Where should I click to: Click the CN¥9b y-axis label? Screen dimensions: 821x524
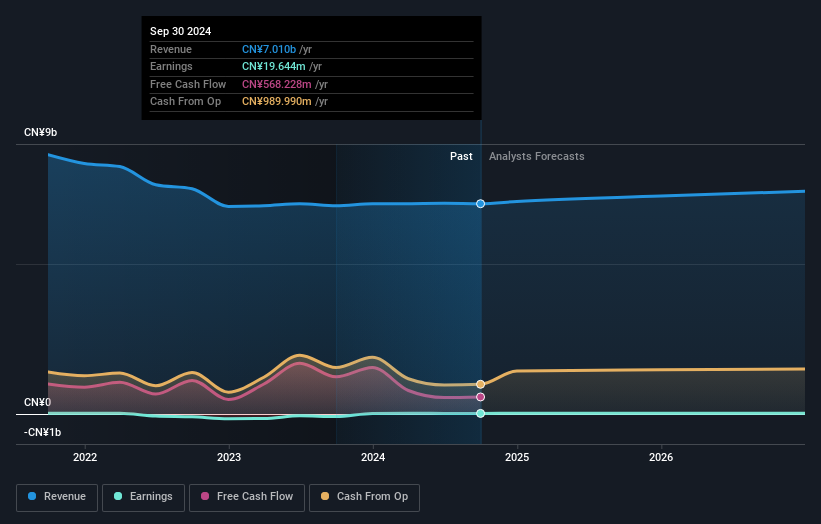pos(40,132)
